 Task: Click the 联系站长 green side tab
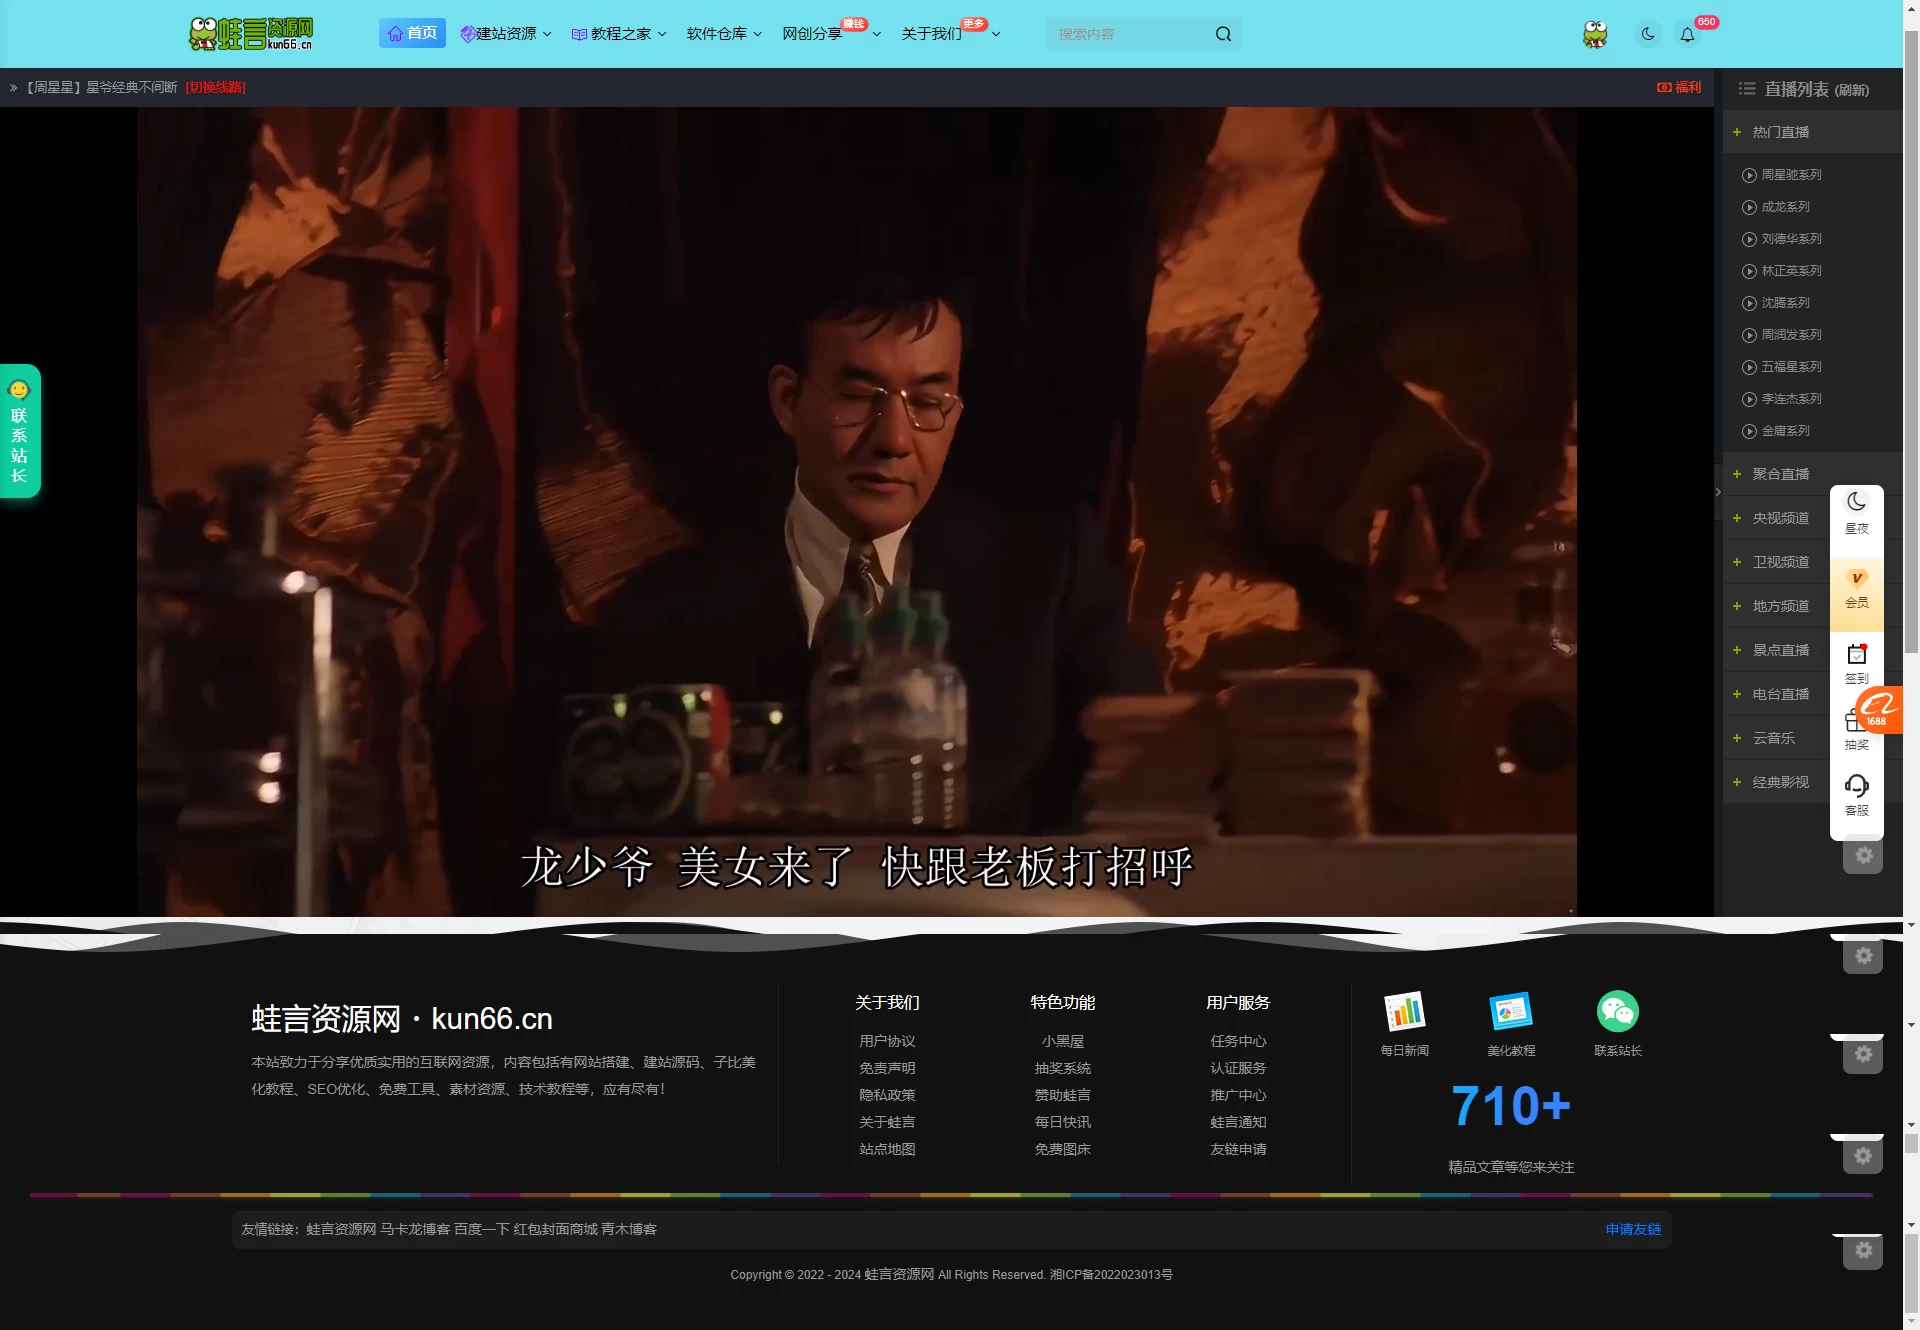(20, 431)
